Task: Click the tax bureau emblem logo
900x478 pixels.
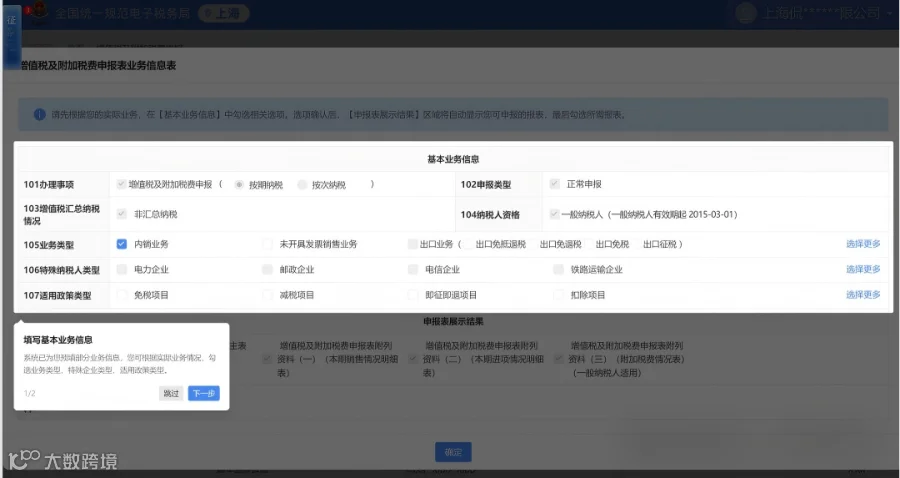Action: click(x=39, y=13)
